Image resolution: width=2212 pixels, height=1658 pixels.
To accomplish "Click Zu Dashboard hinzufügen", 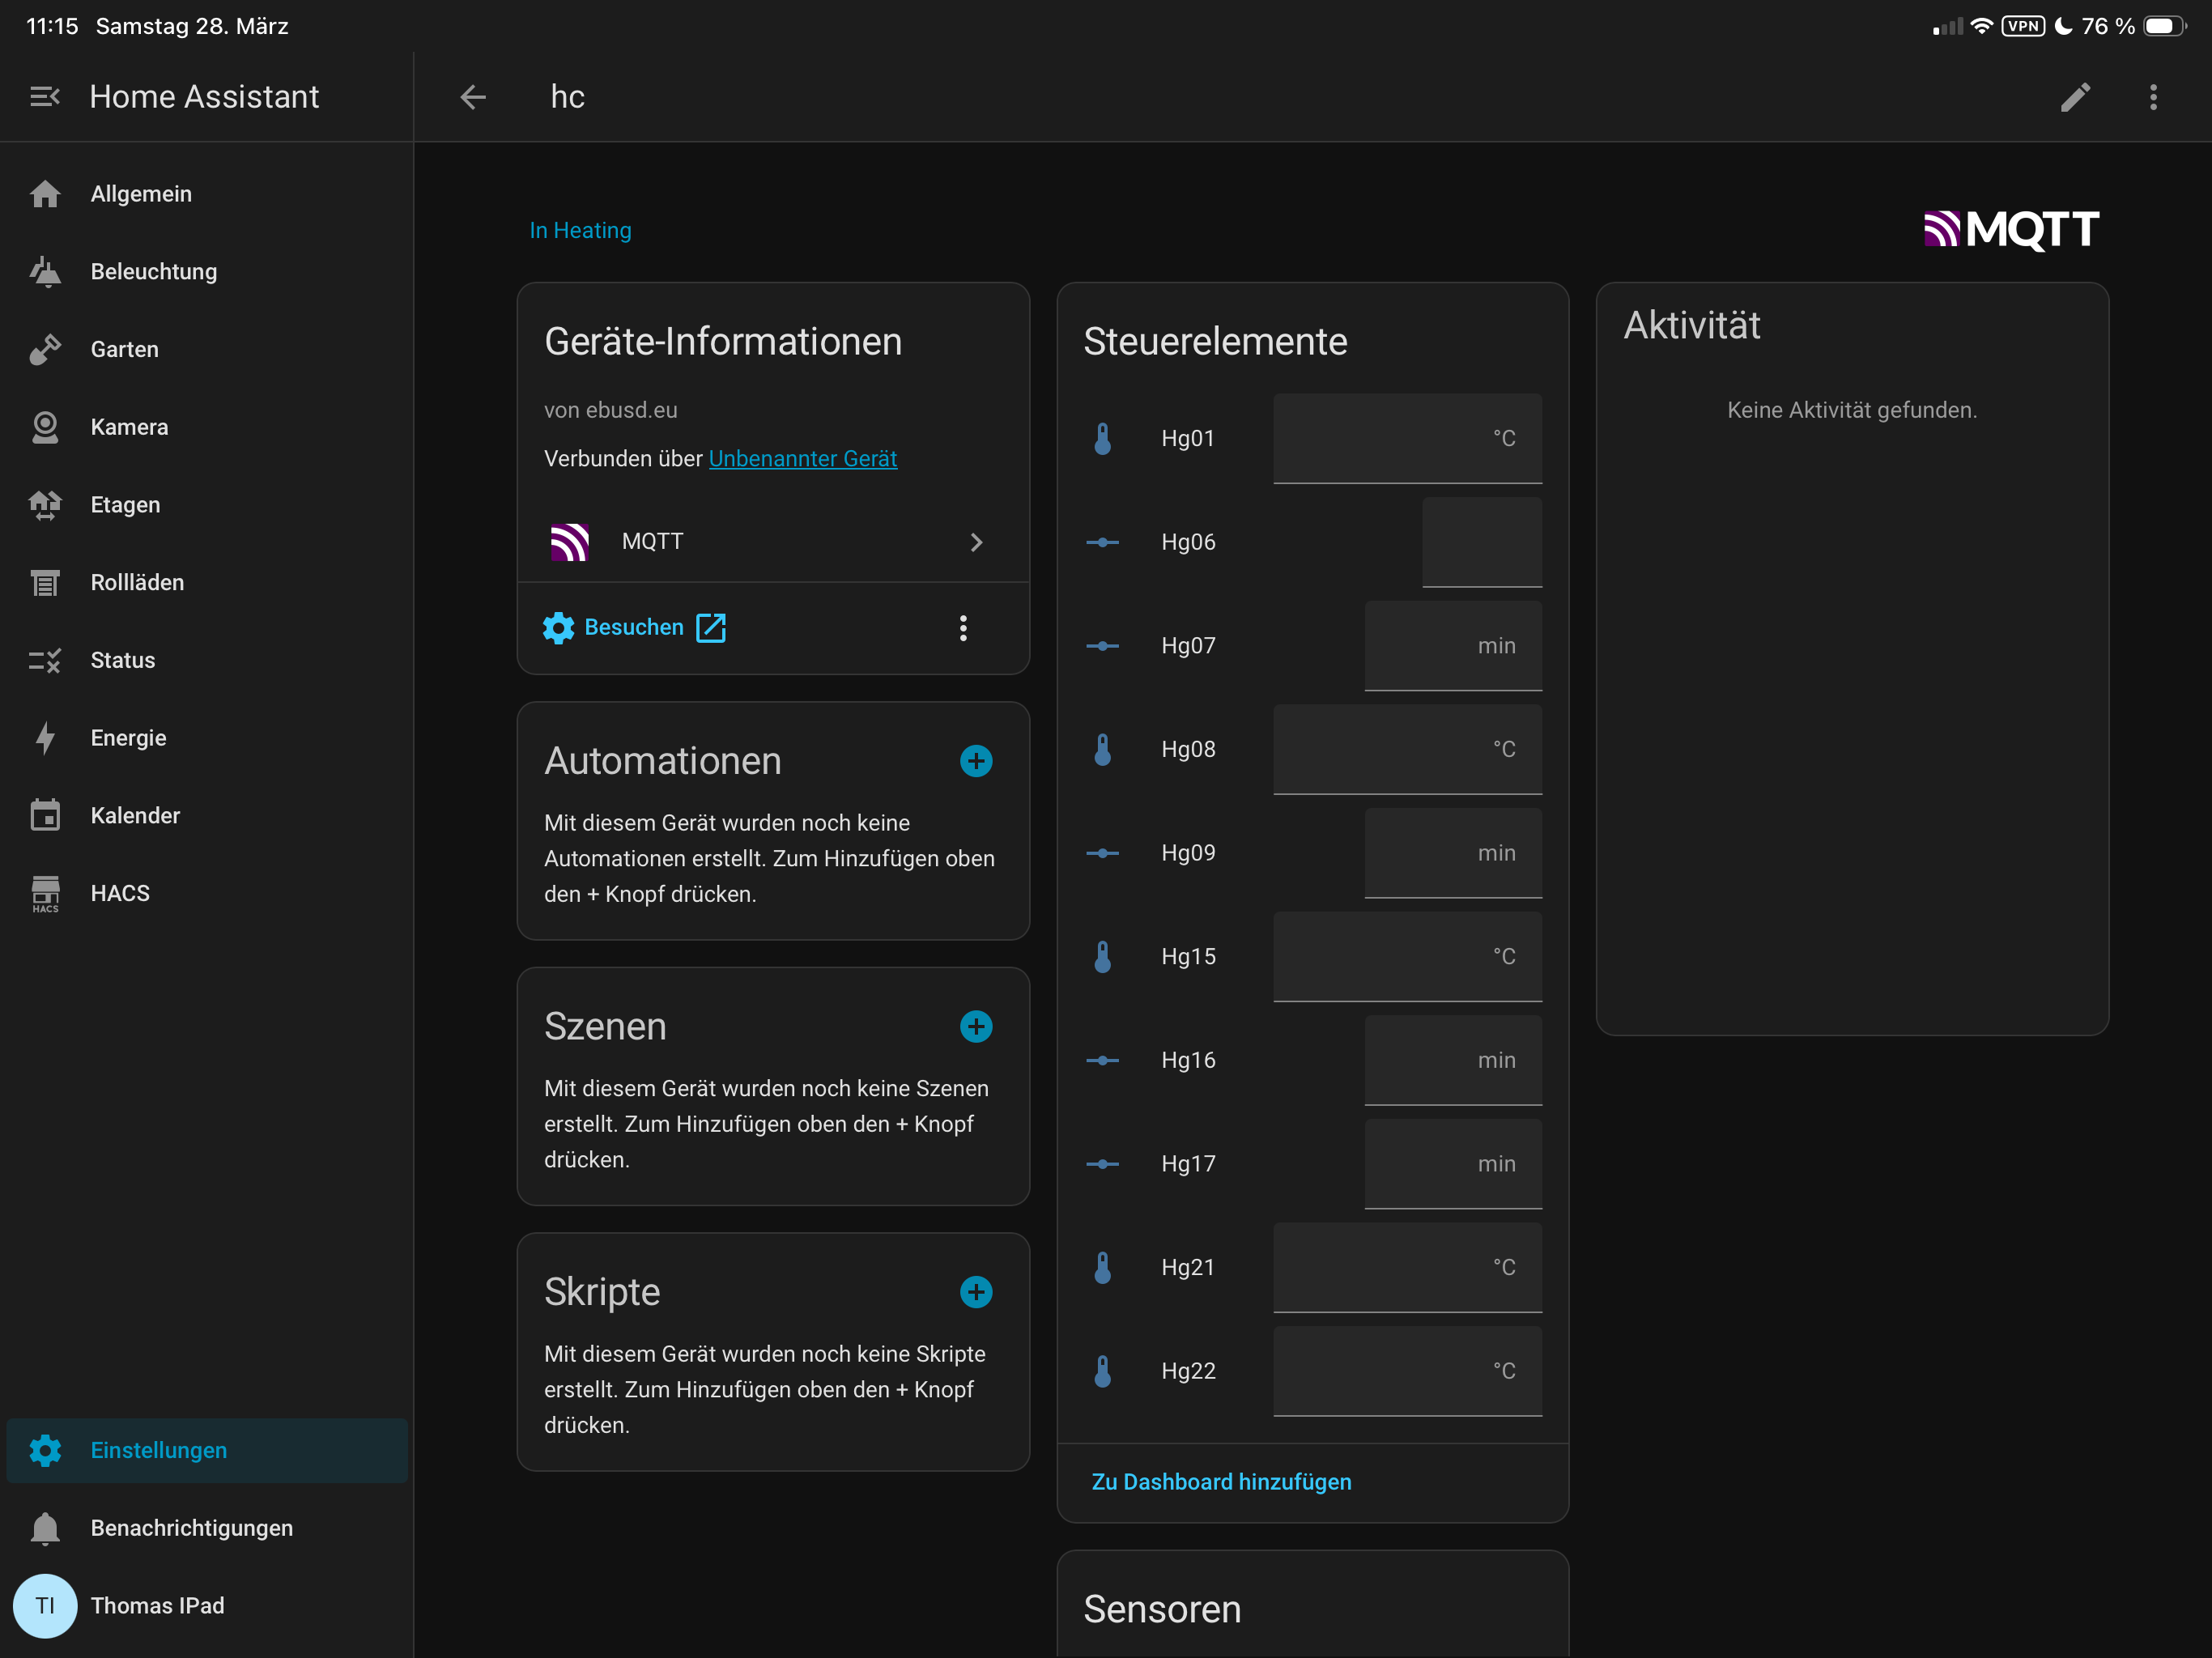I will [x=1221, y=1481].
